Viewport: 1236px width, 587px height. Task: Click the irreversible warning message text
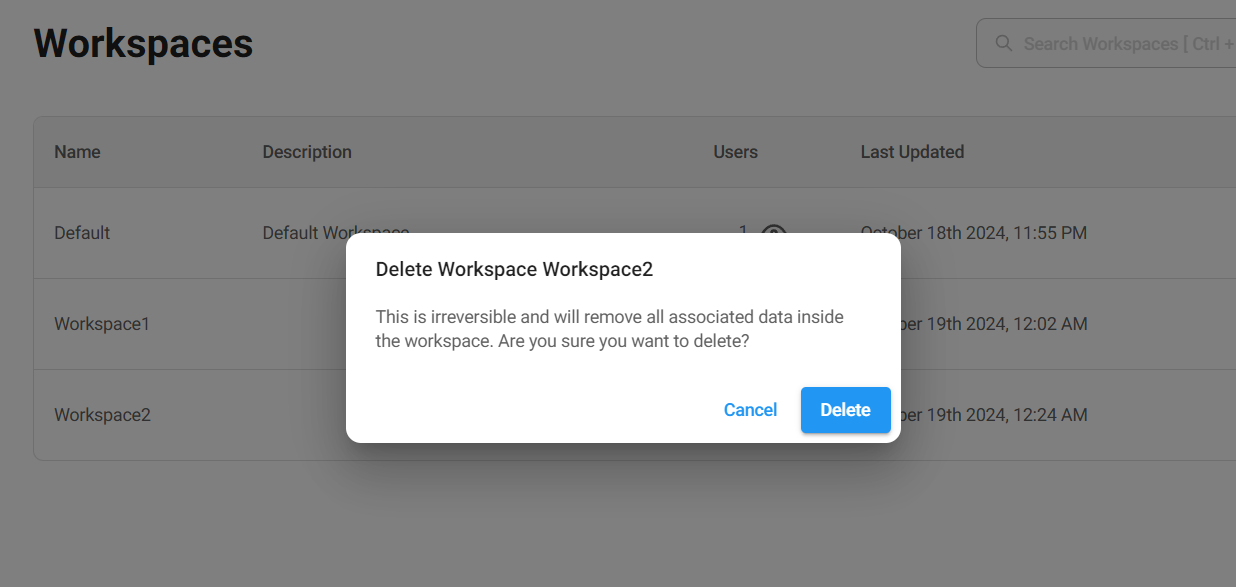pyautogui.click(x=609, y=329)
